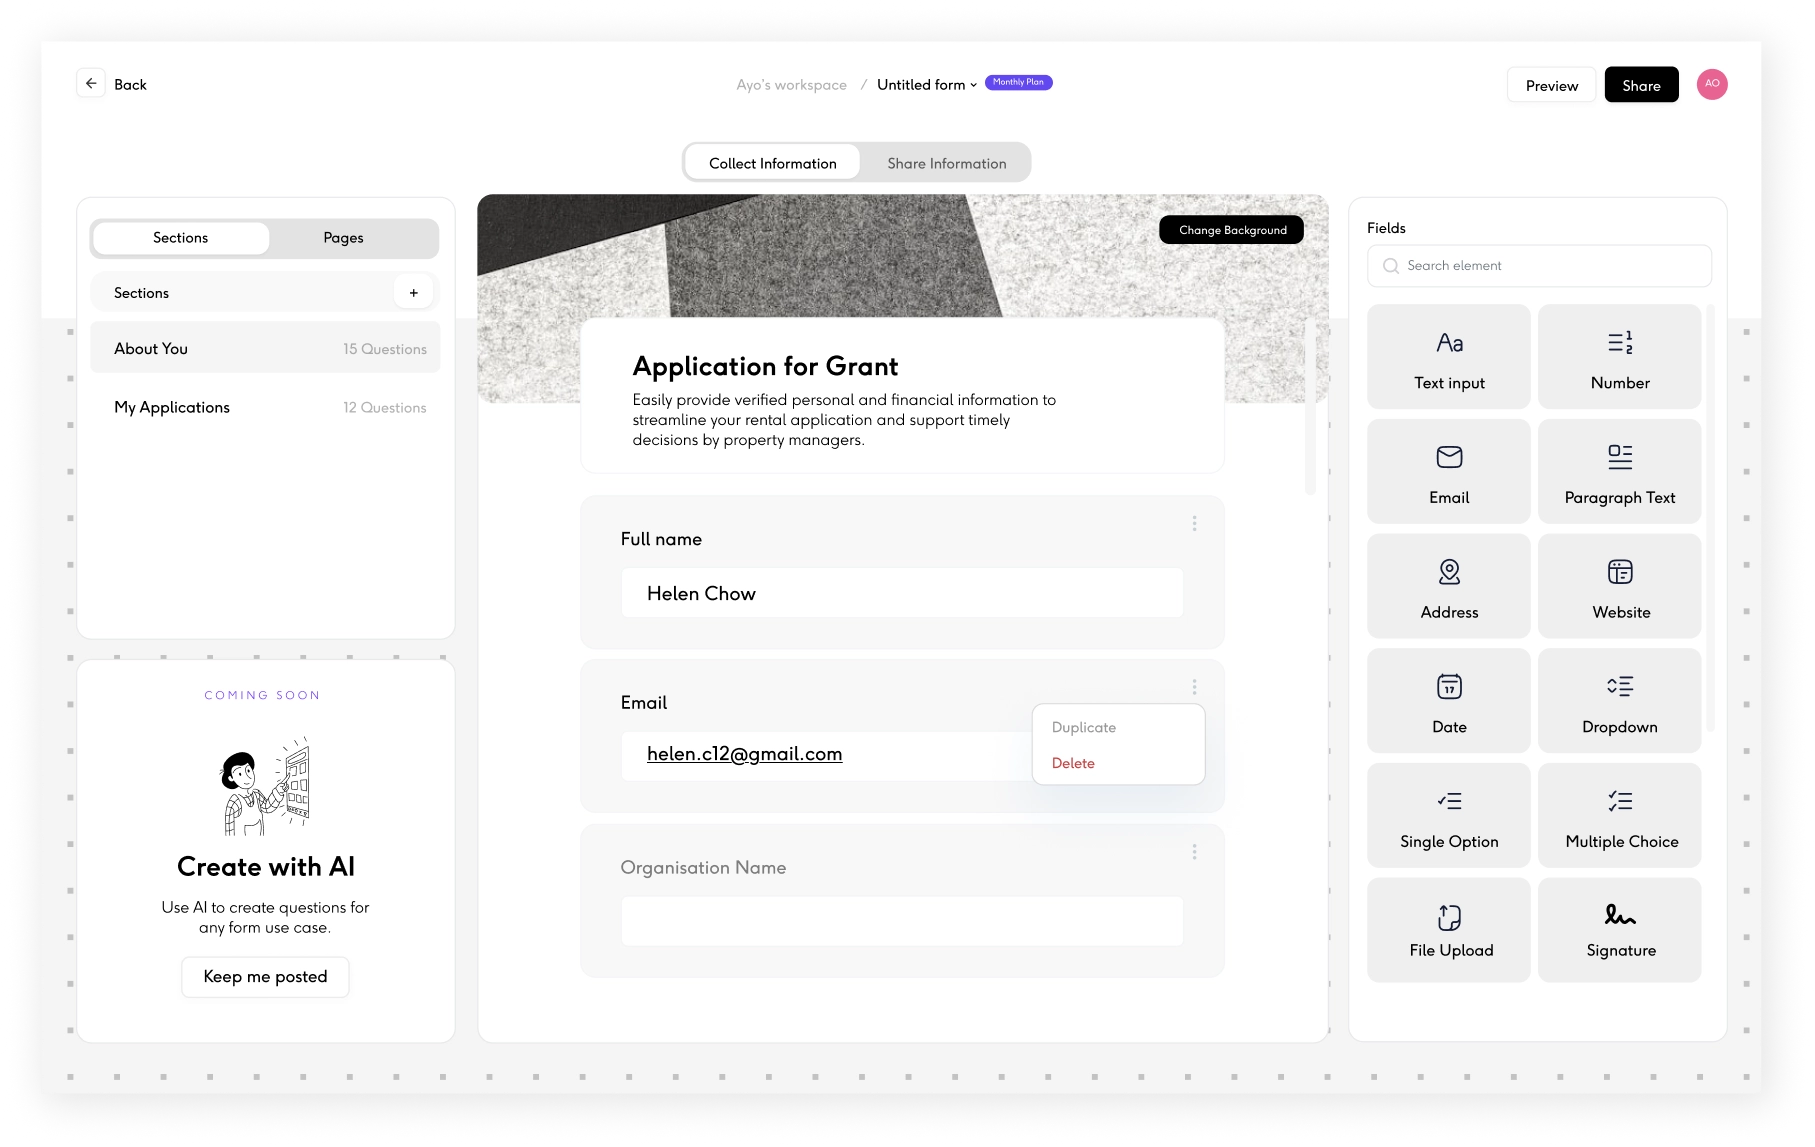The image size is (1815, 1147).
Task: Insert the Date field element
Action: (x=1448, y=701)
